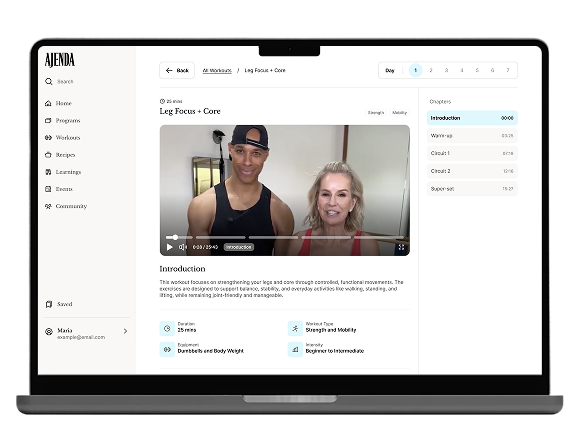Screen dimensions: 580x445
Task: Click the Home house icon
Action: [48, 103]
